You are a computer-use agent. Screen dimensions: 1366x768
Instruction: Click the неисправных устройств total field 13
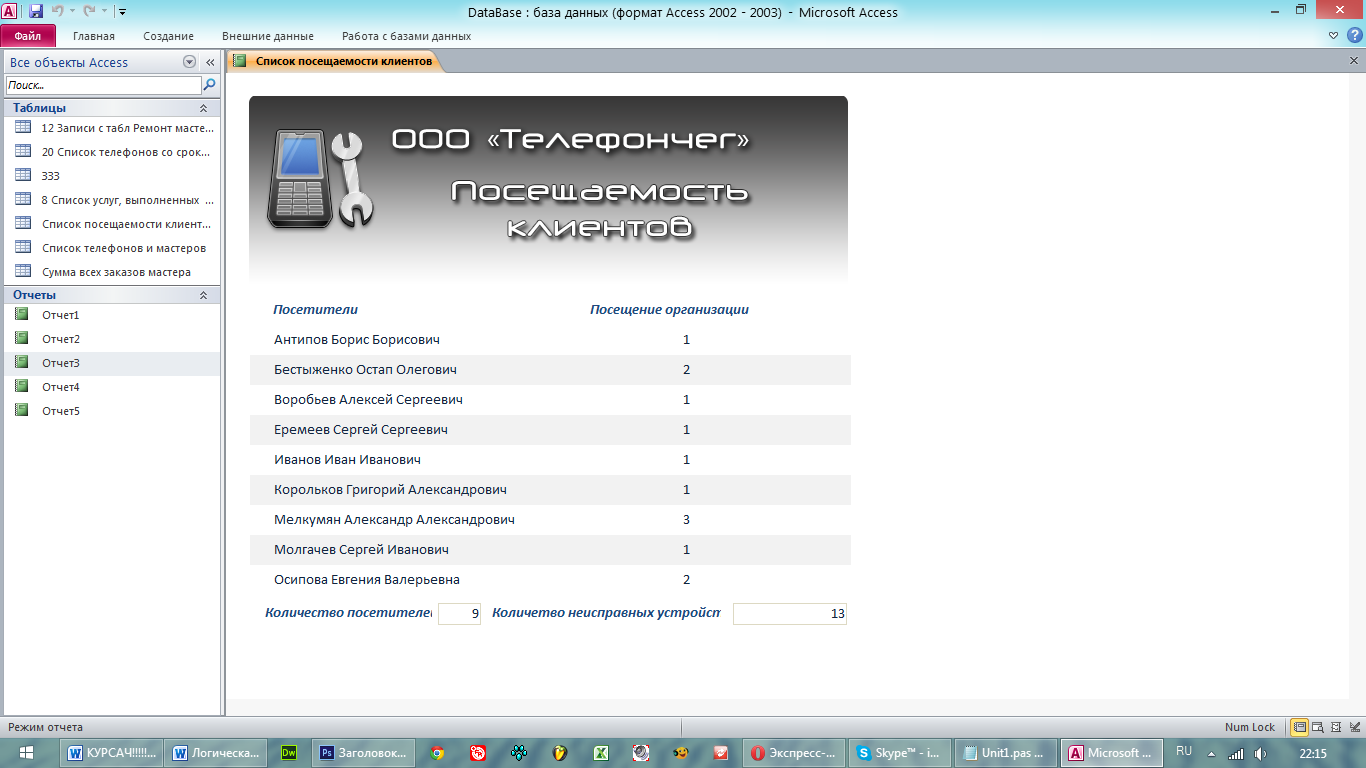coord(790,614)
